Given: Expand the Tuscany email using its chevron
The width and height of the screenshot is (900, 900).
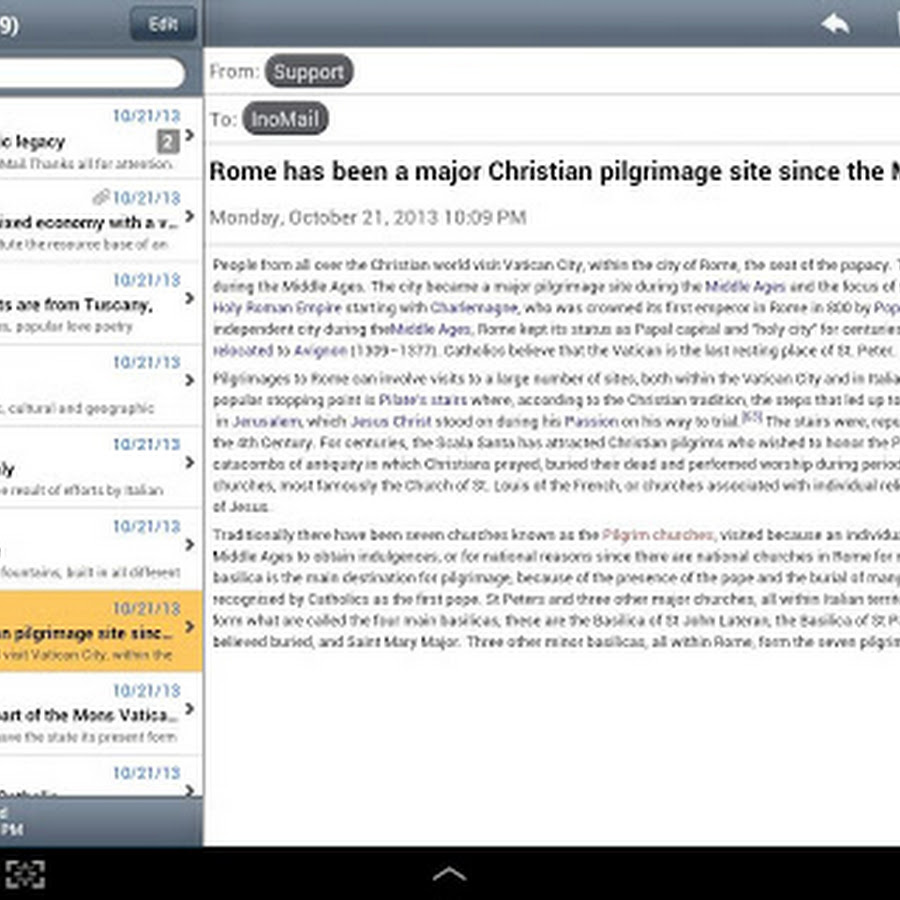Looking at the screenshot, I should click(x=191, y=297).
